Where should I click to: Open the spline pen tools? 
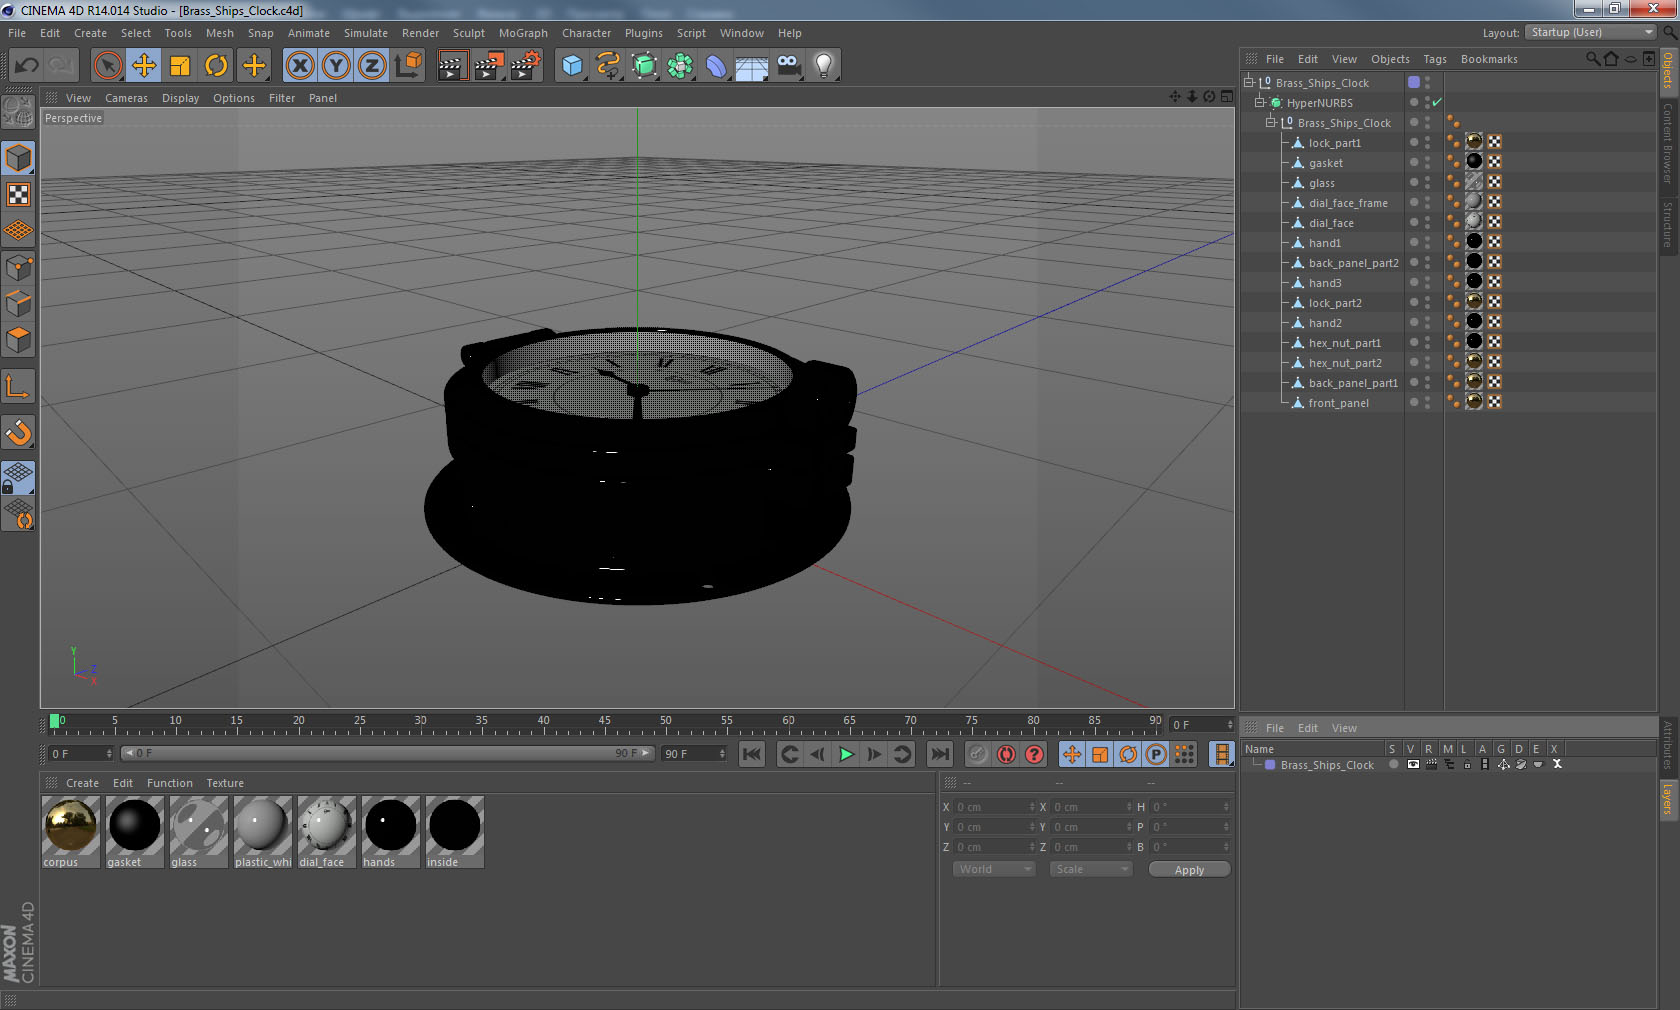[608, 66]
